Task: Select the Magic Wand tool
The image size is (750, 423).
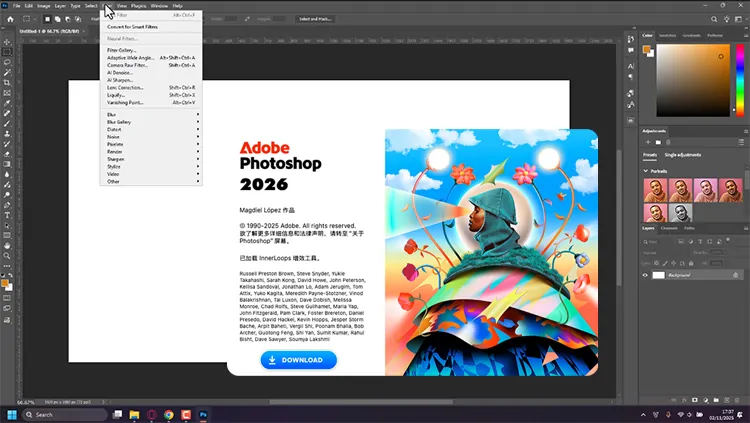Action: tap(7, 72)
